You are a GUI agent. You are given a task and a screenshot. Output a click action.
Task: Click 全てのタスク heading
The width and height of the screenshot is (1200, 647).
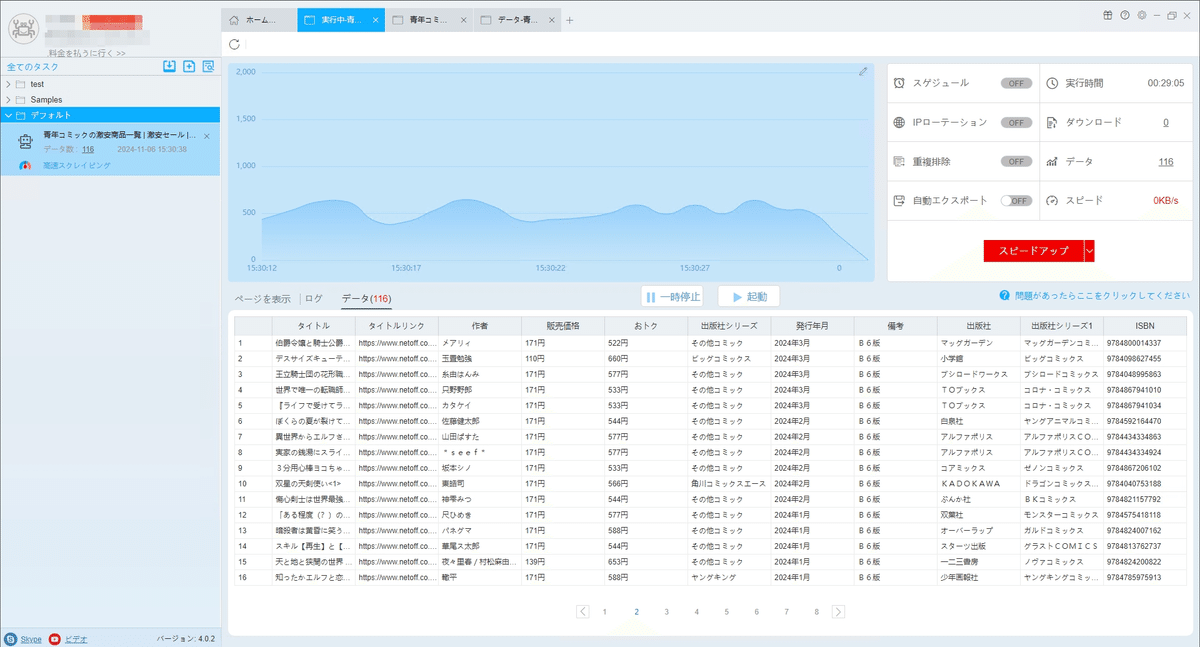(x=33, y=67)
